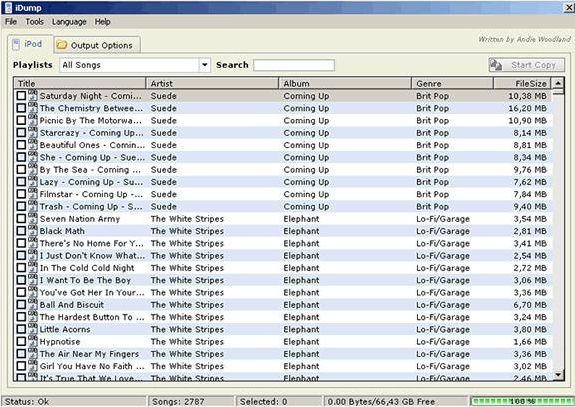Click the song icon beside Picnic By The Motorway
575x407 pixels.
coord(33,120)
